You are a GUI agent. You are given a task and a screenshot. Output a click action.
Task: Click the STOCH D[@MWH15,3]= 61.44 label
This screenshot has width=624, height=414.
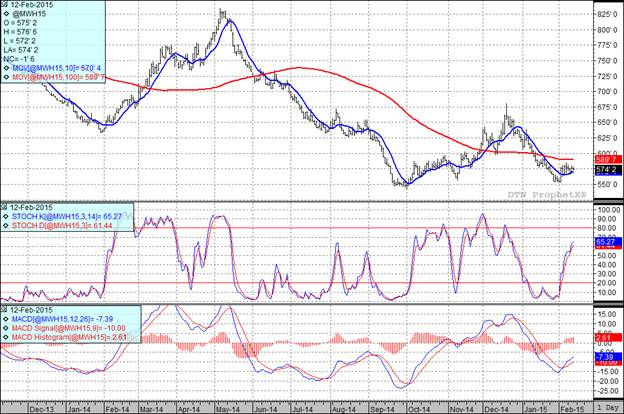(x=63, y=226)
